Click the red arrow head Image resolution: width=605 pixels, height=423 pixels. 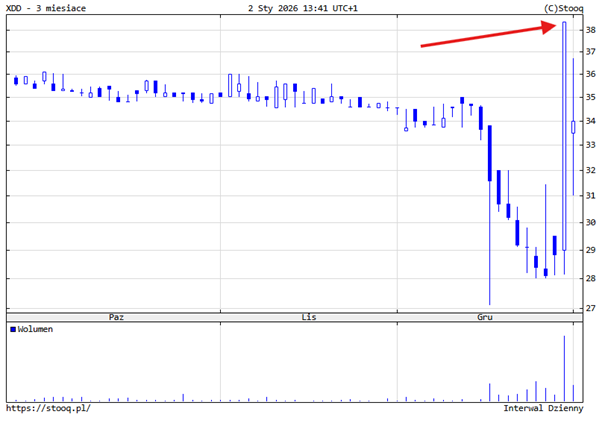click(x=552, y=27)
